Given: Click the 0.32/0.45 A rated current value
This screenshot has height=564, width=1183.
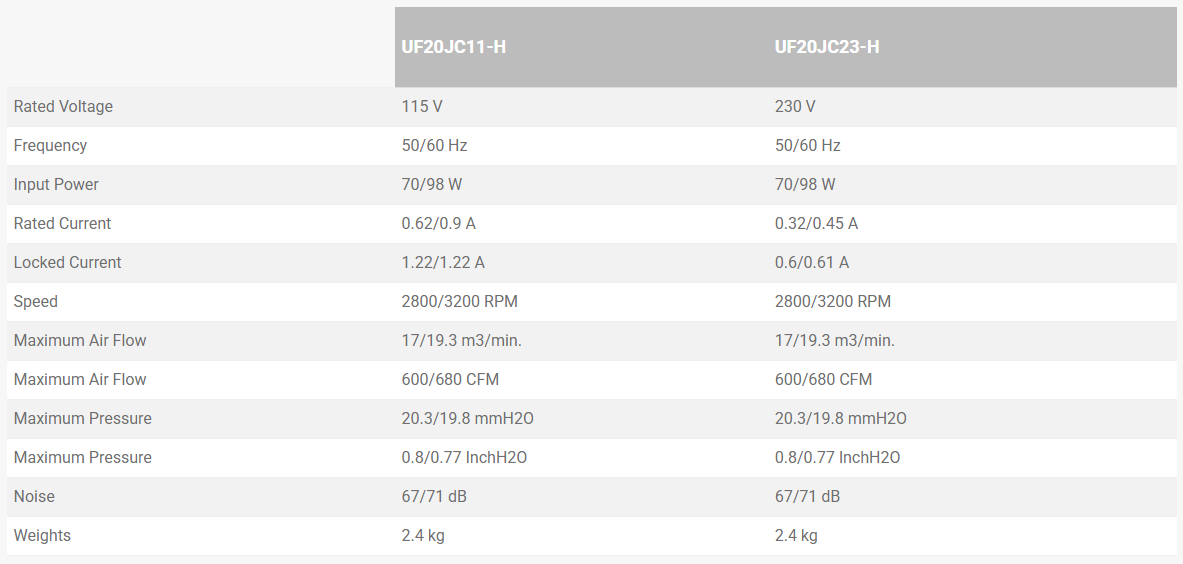Looking at the screenshot, I should click(x=816, y=224).
